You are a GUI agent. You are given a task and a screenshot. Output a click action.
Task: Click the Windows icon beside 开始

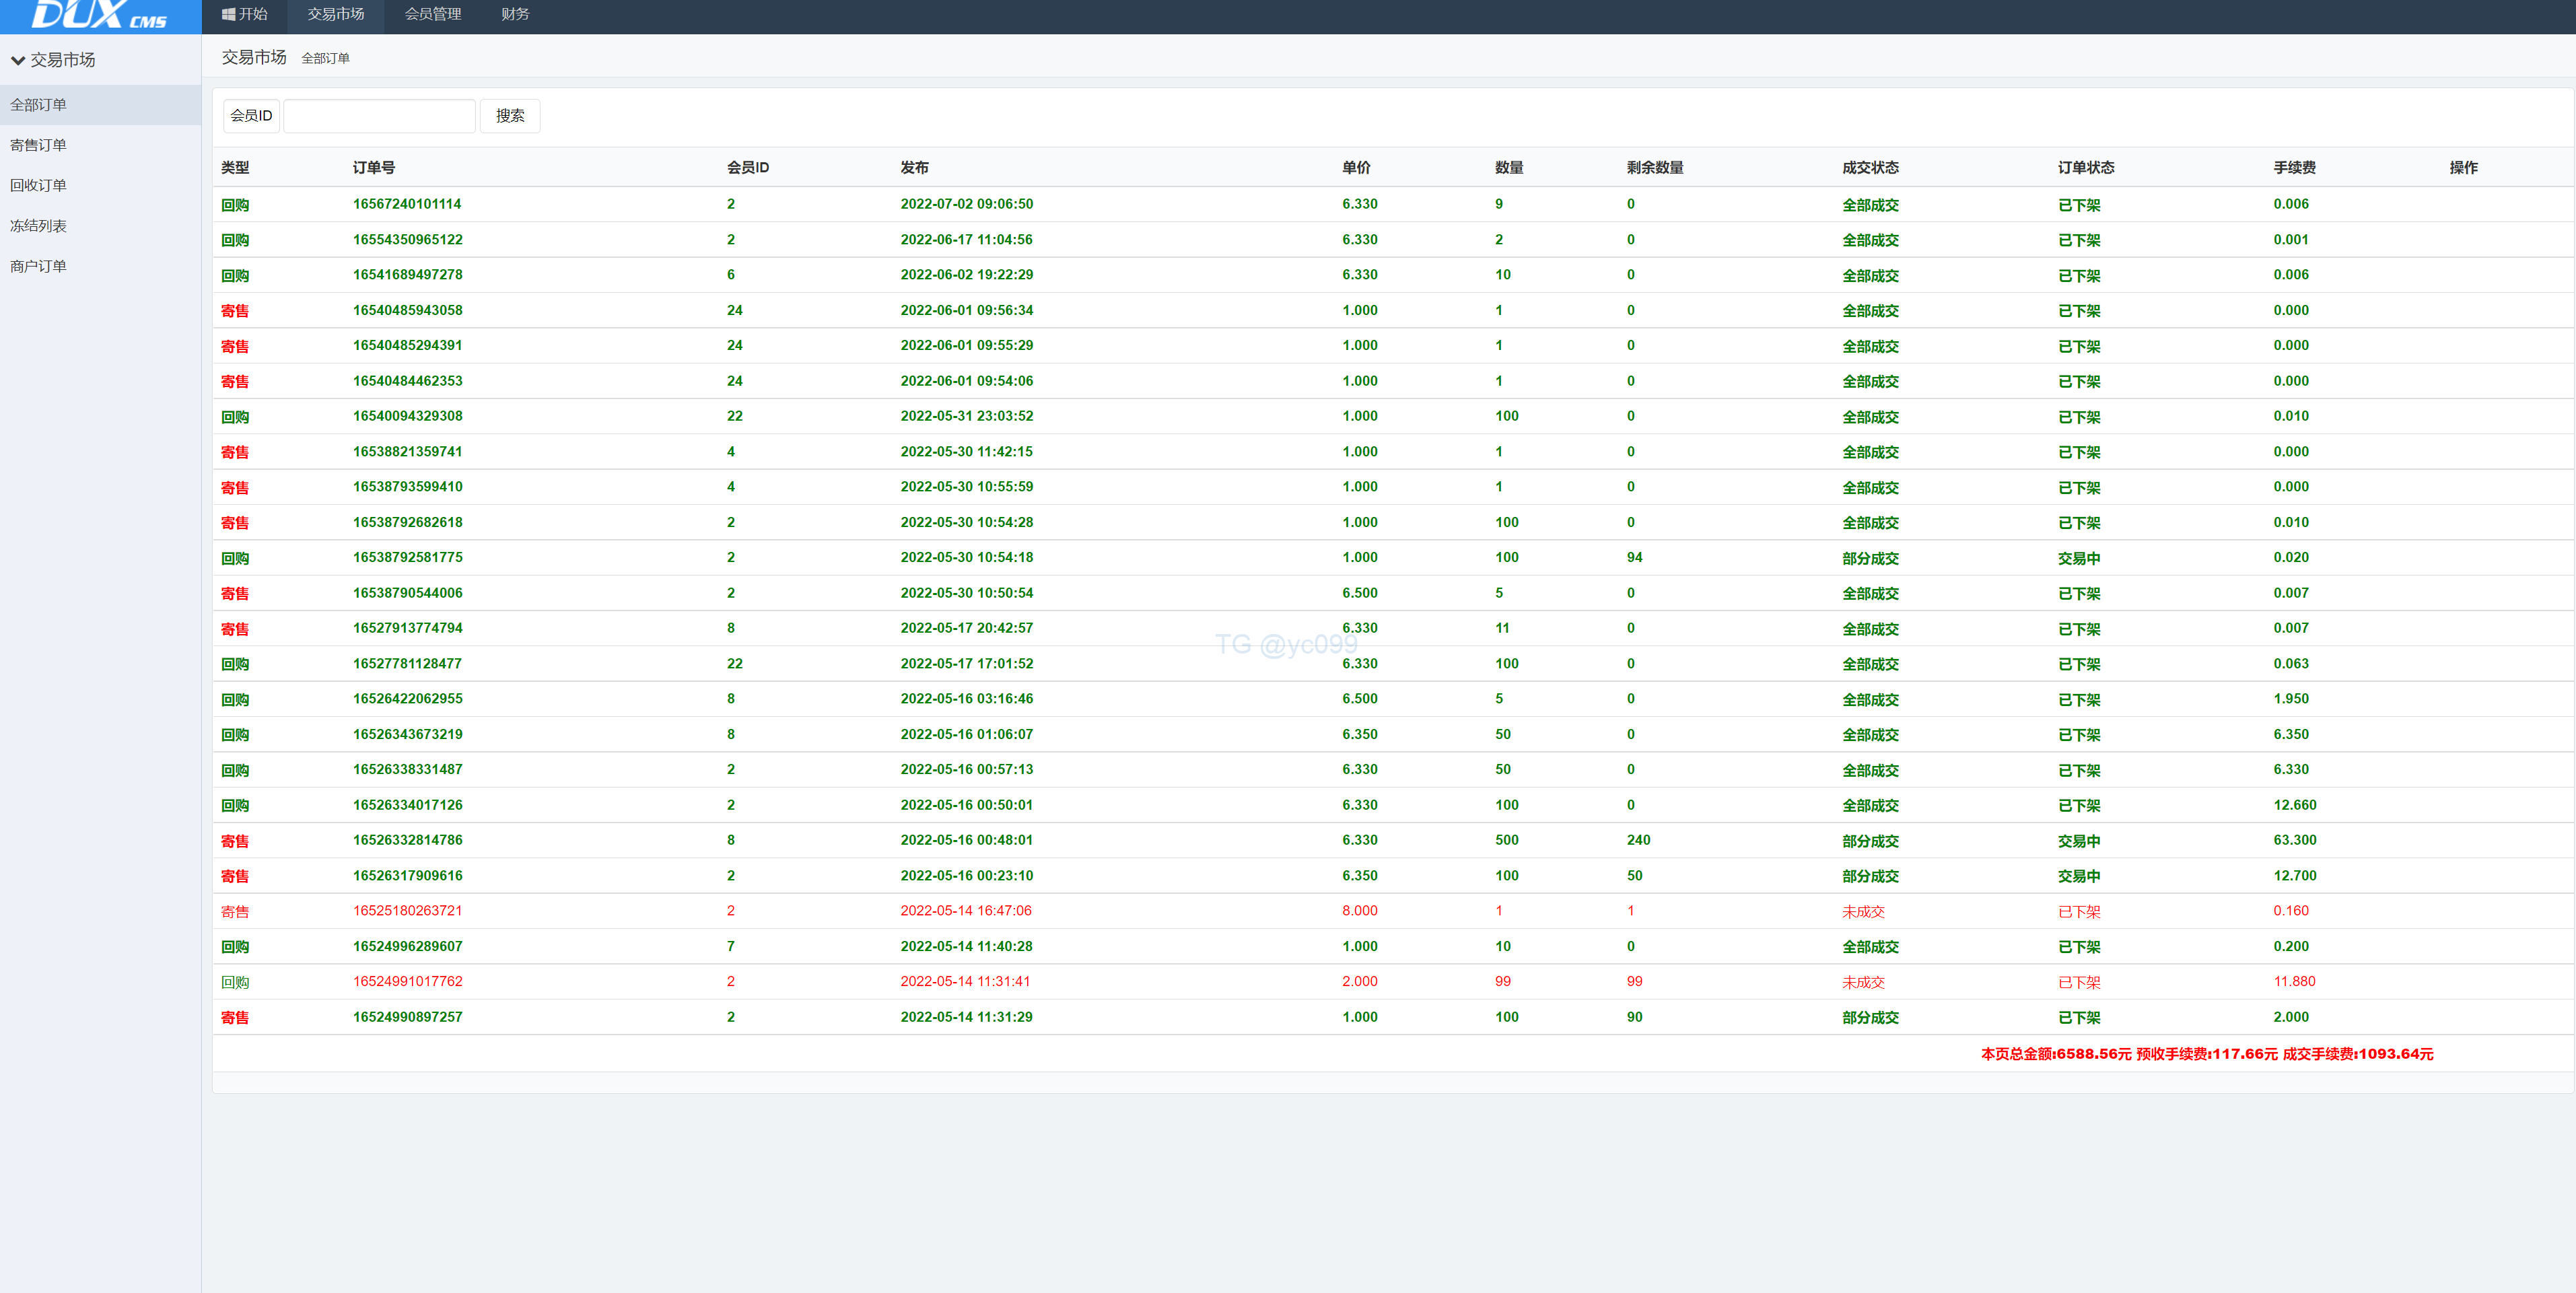[x=228, y=14]
